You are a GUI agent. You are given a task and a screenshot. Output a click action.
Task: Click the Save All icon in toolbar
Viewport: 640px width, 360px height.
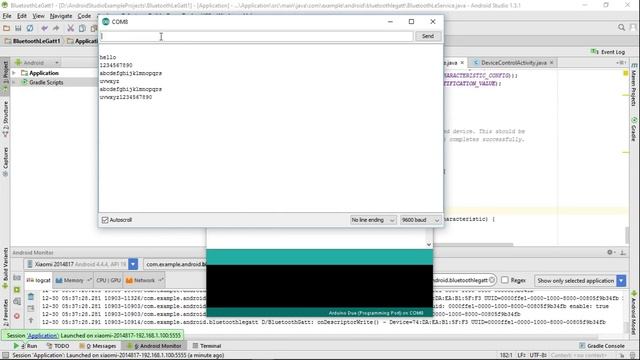[x=18, y=28]
